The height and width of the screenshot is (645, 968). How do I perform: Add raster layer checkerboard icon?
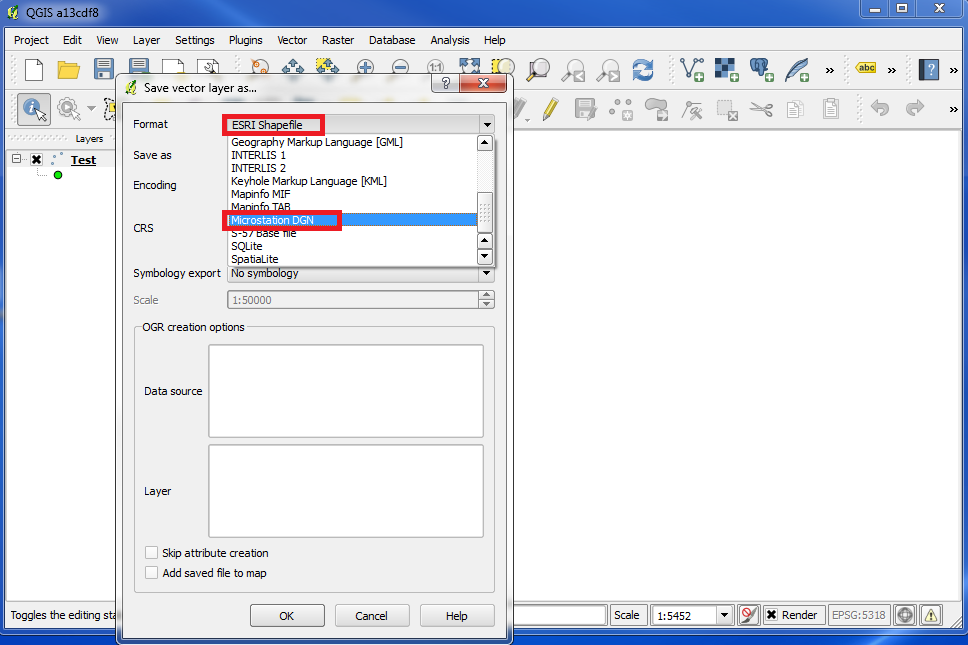point(727,70)
